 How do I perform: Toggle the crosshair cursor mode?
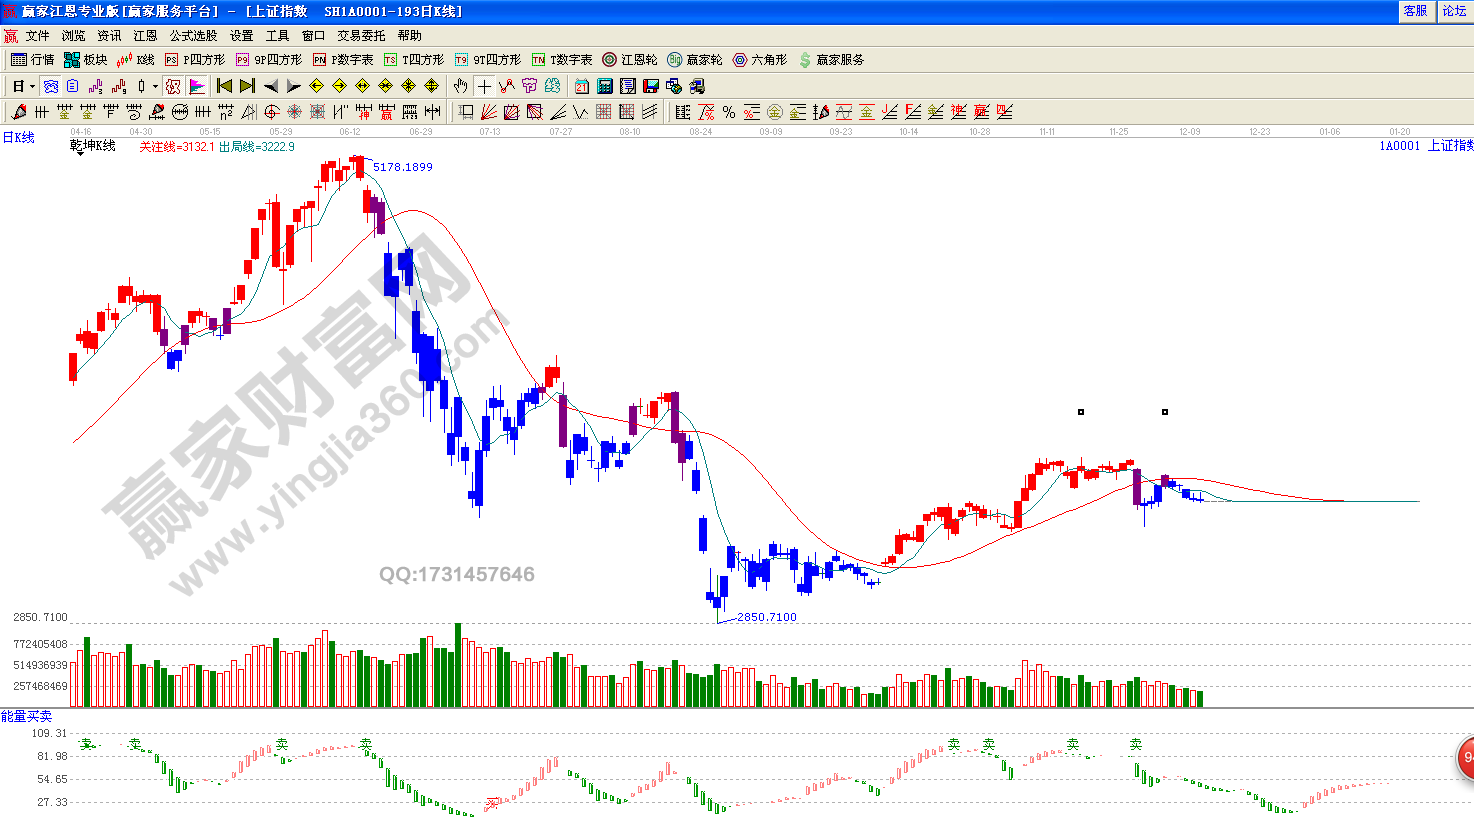pyautogui.click(x=484, y=86)
